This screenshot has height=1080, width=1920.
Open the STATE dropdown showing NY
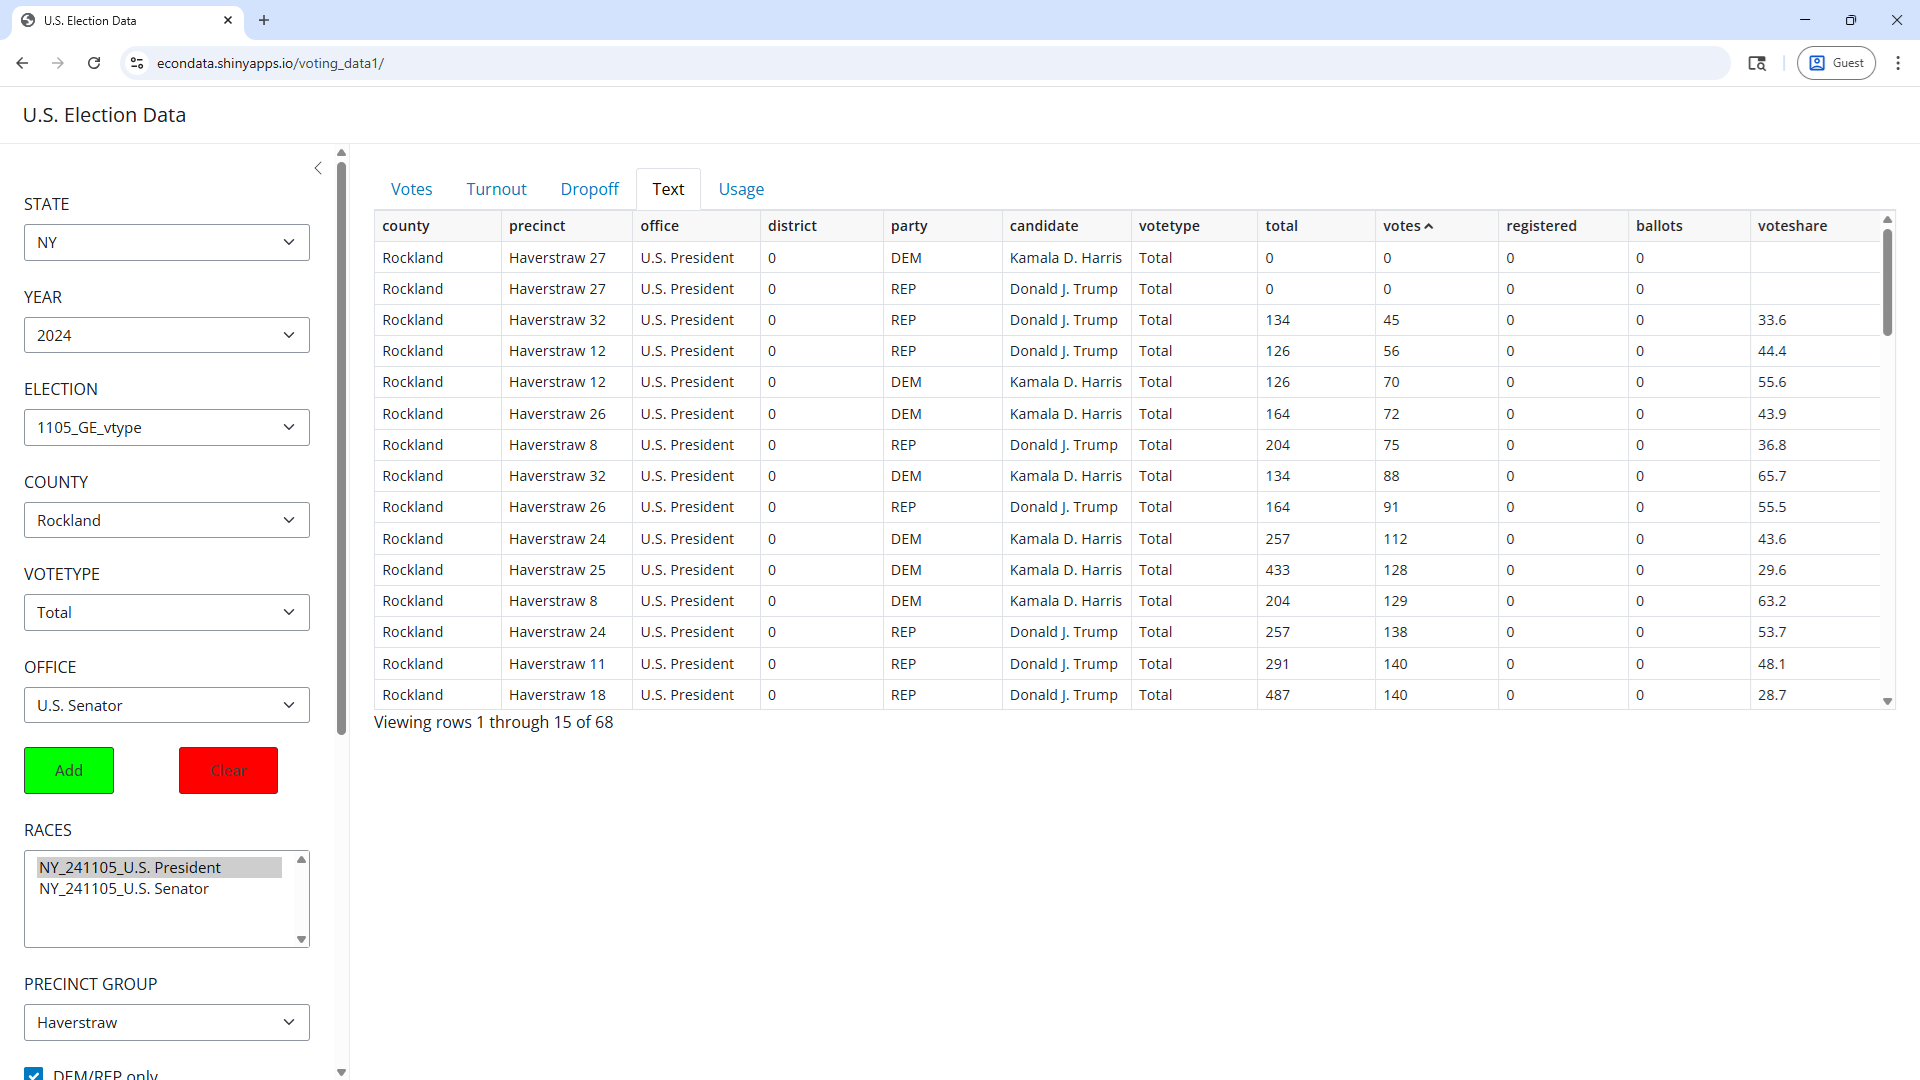(x=166, y=242)
